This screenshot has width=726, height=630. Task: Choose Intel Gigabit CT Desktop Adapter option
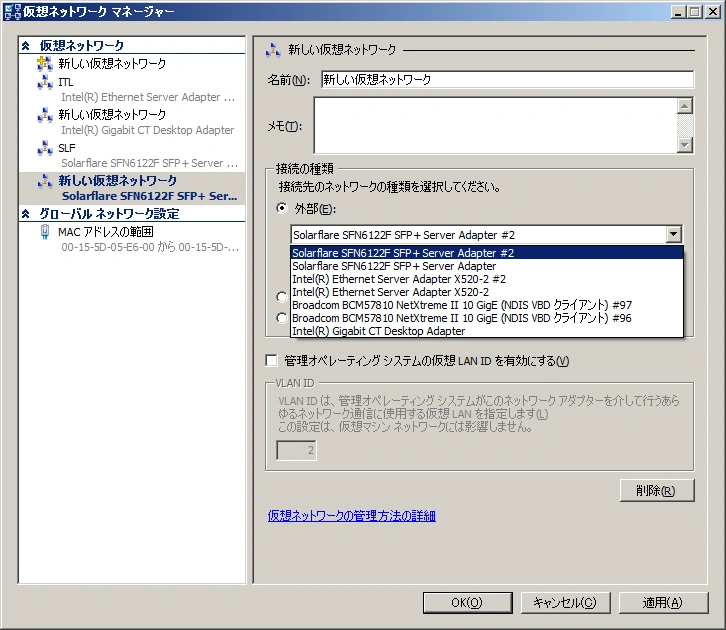pyautogui.click(x=487, y=331)
